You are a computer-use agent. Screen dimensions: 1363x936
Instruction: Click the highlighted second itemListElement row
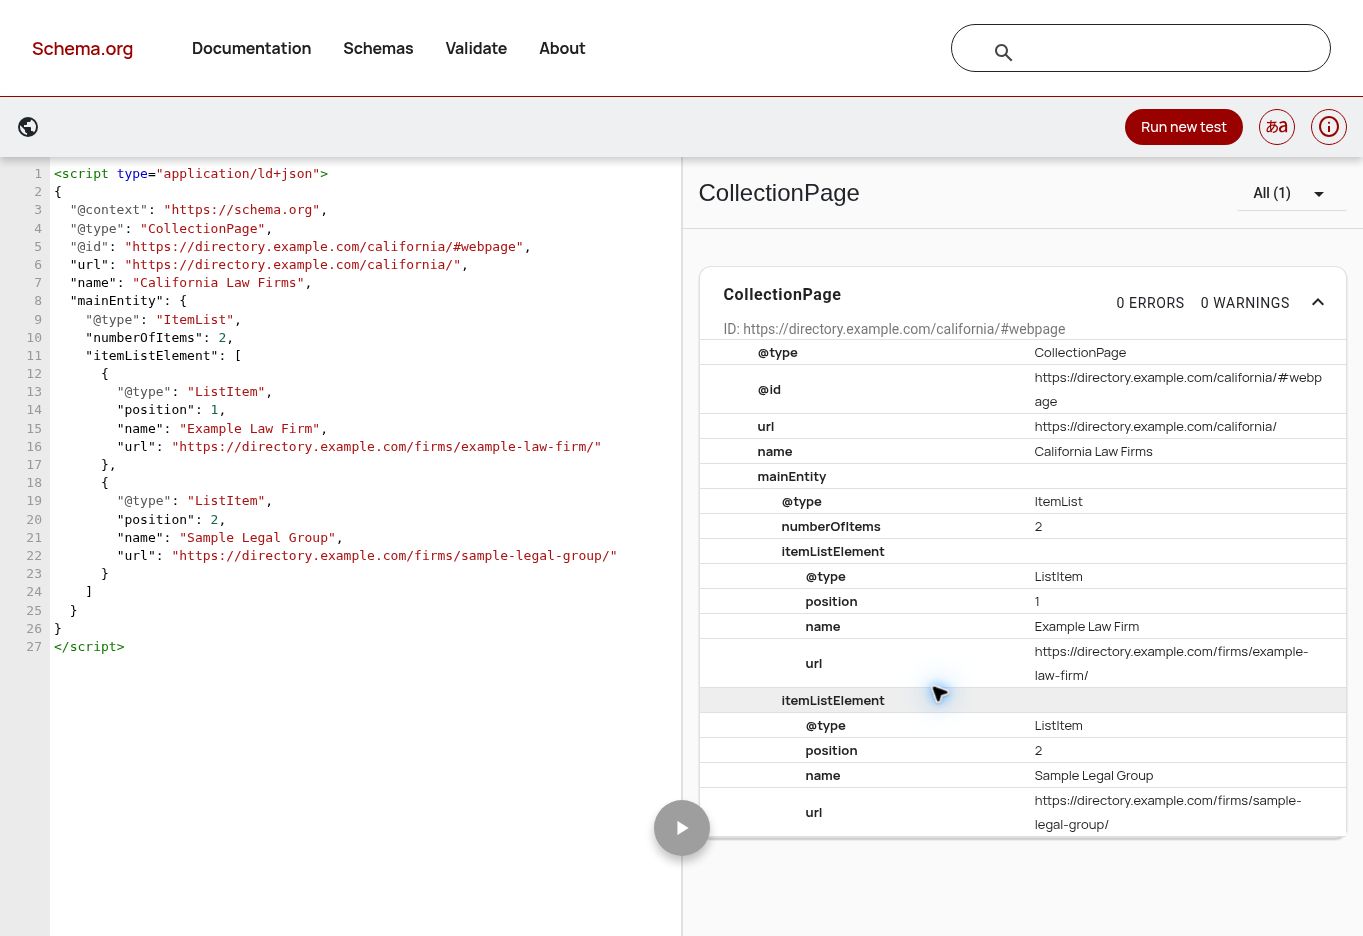pyautogui.click(x=1022, y=700)
